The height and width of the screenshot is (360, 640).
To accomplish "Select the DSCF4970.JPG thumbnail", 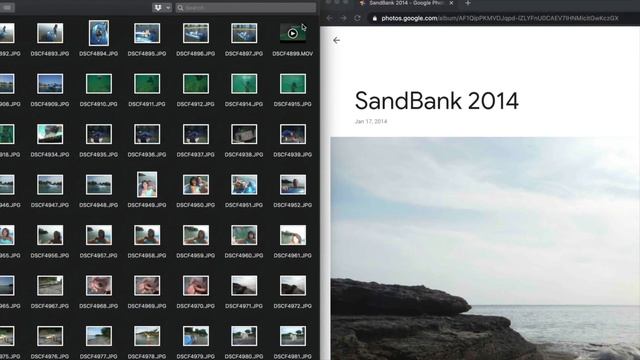I will 196,286.
